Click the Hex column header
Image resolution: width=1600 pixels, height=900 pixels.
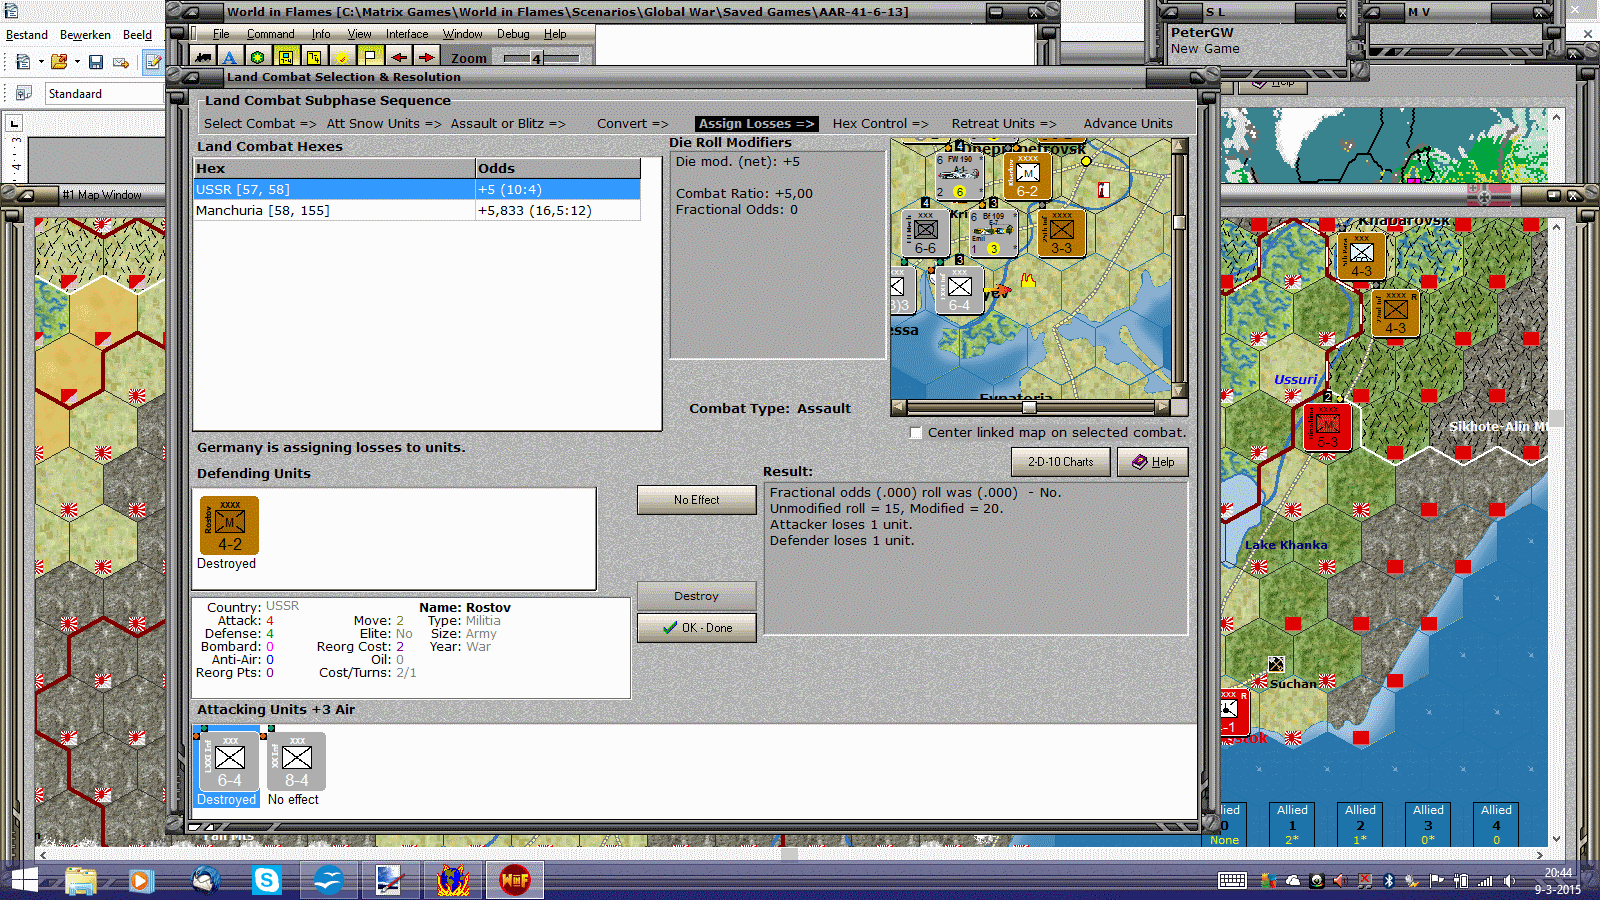(x=334, y=169)
